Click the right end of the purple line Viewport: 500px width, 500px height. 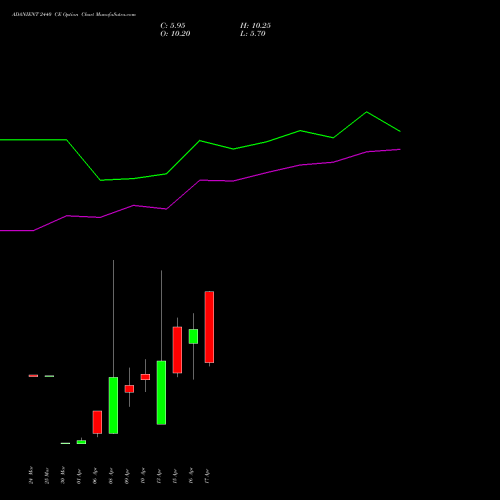click(400, 149)
